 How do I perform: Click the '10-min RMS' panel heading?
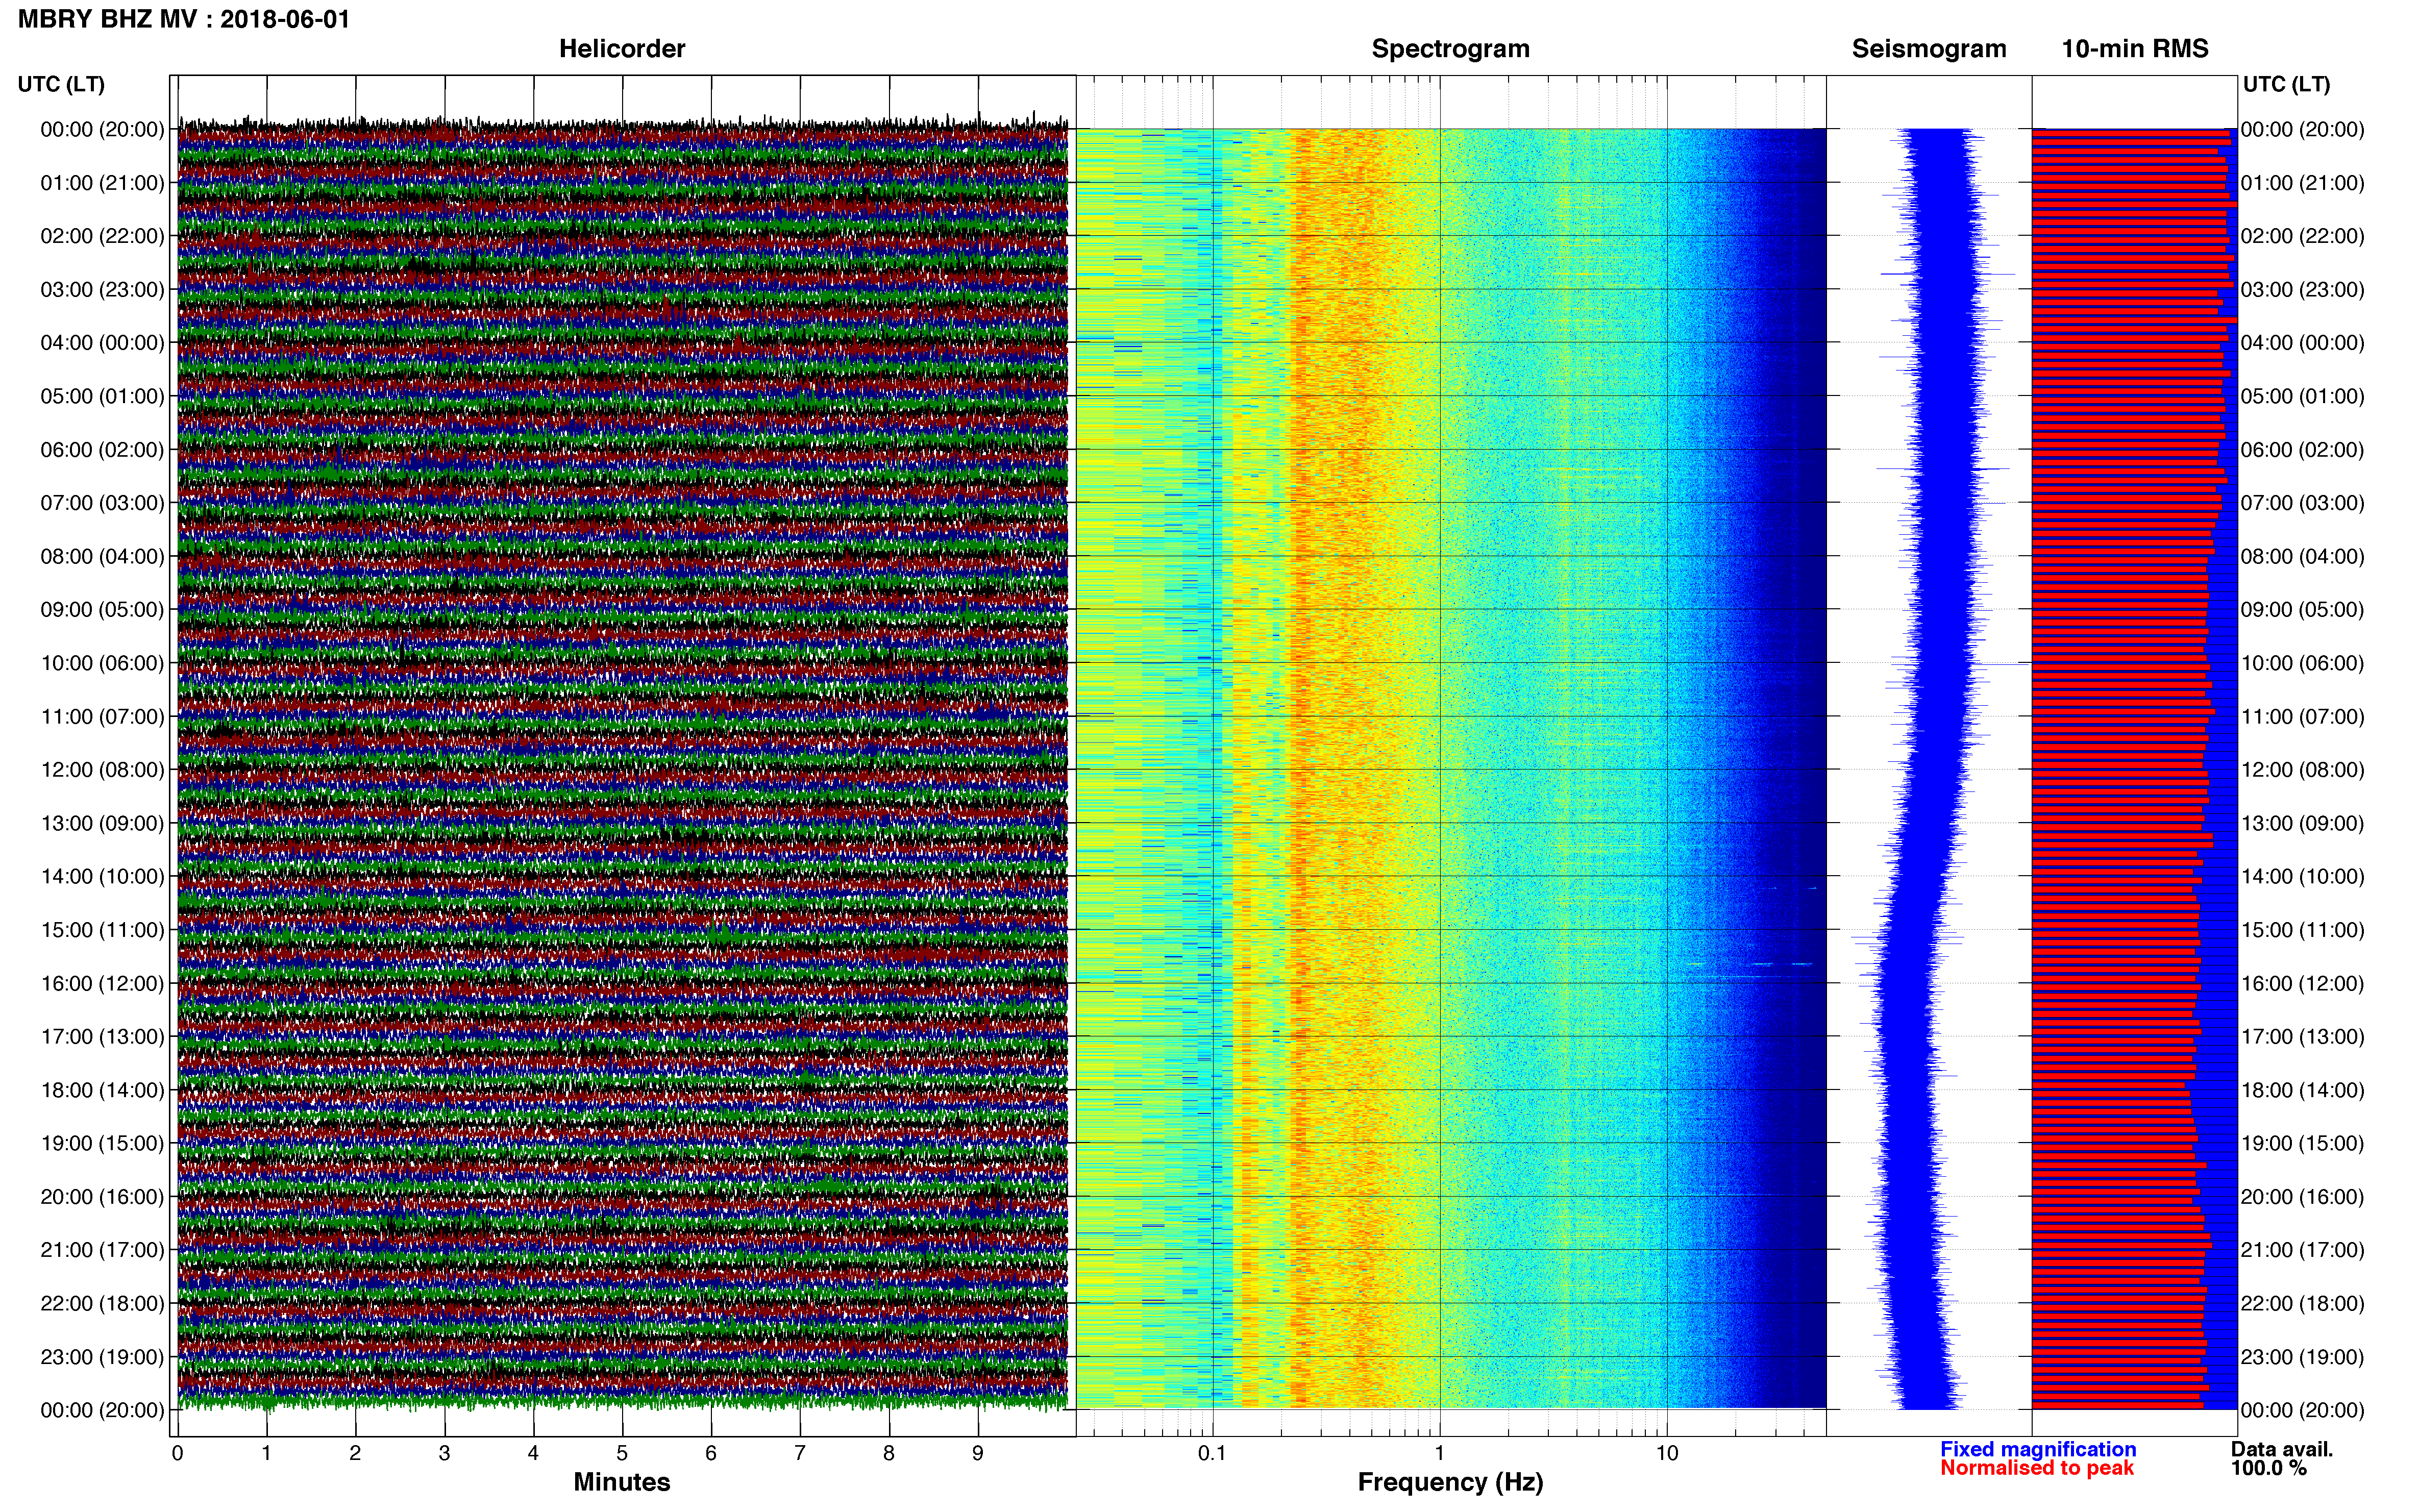click(2135, 49)
